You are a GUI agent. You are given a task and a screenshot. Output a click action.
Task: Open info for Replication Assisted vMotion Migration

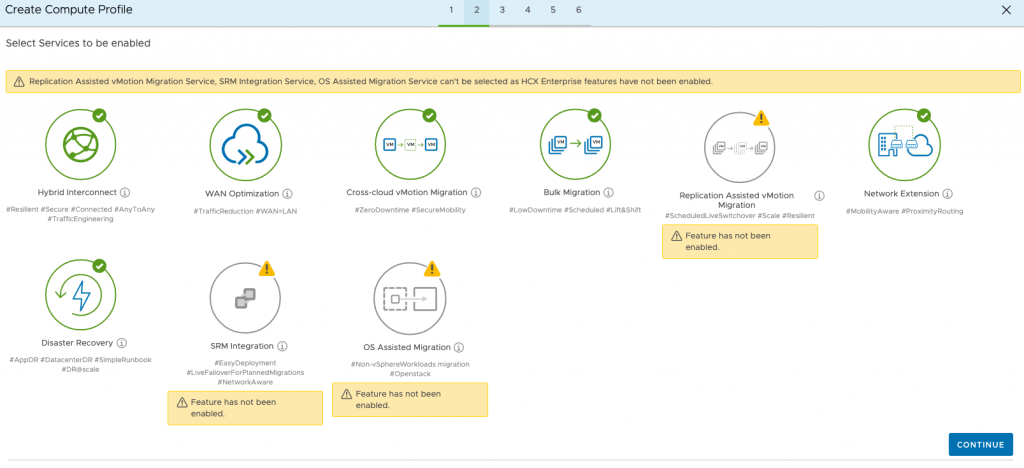click(820, 196)
